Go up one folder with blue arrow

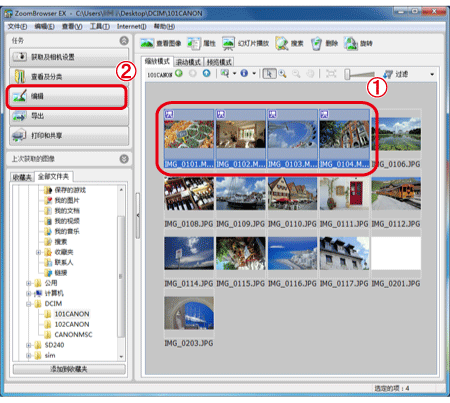[207, 73]
